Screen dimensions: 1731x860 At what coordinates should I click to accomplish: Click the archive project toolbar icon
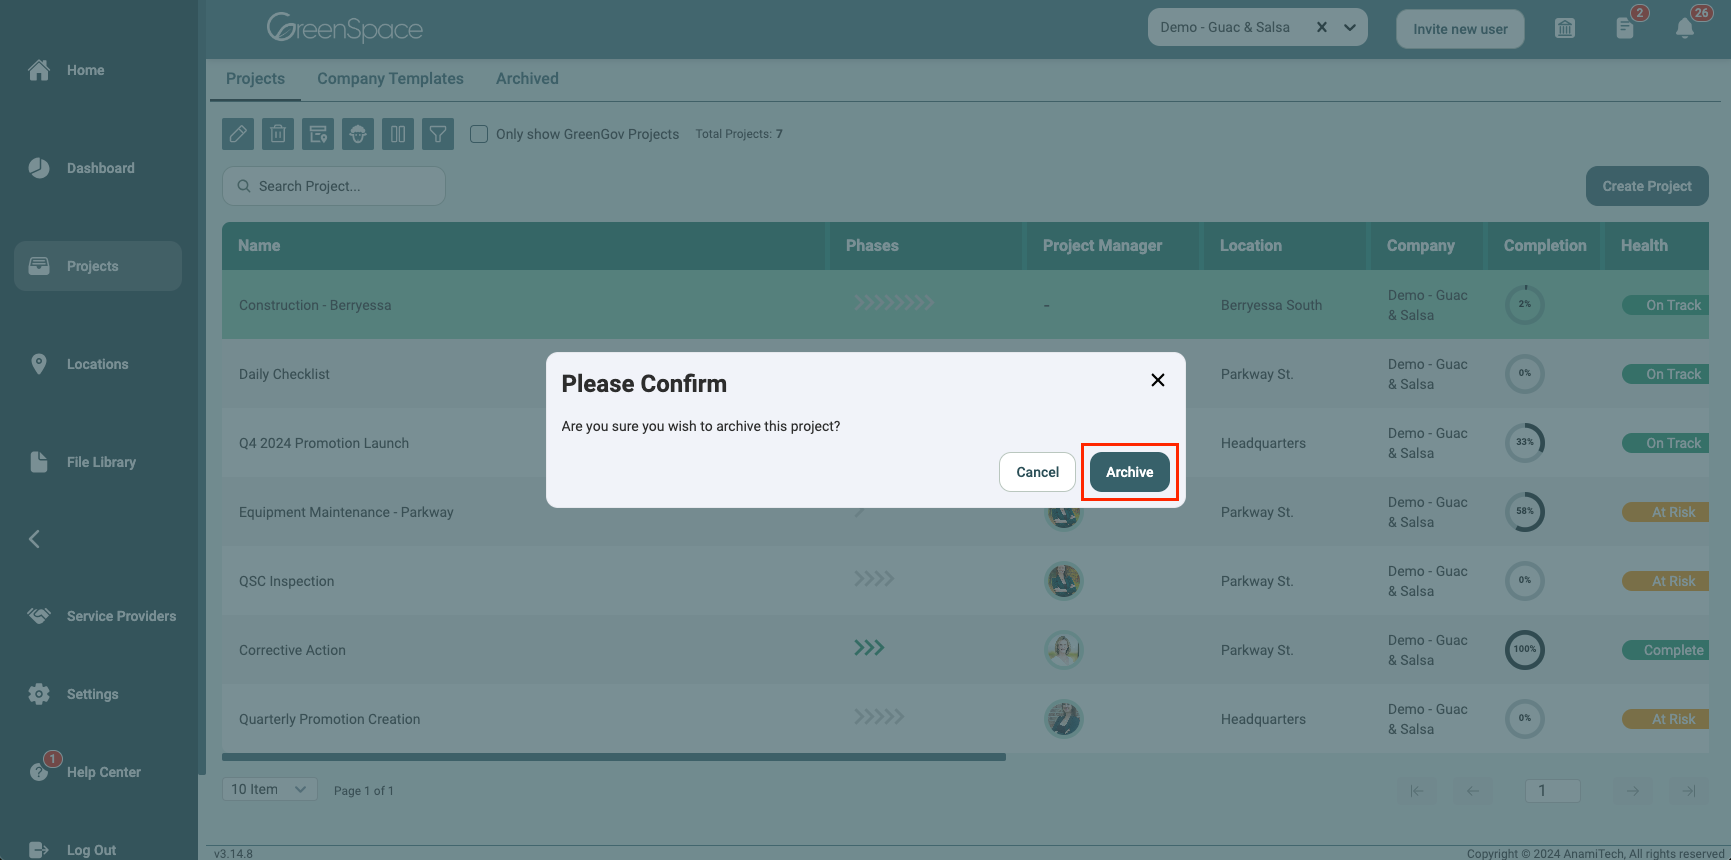click(x=318, y=134)
